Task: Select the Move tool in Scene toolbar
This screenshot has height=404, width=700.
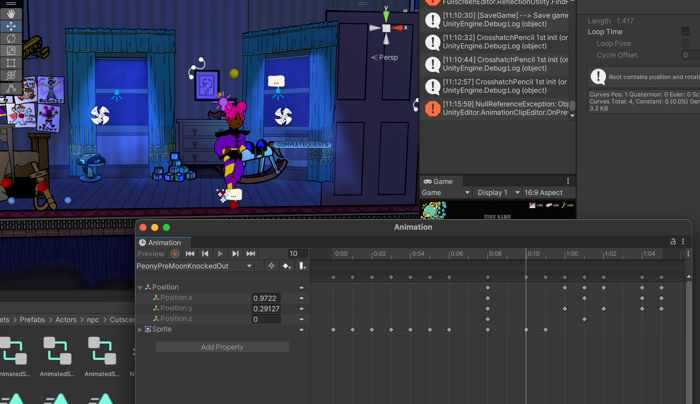Action: (x=11, y=26)
